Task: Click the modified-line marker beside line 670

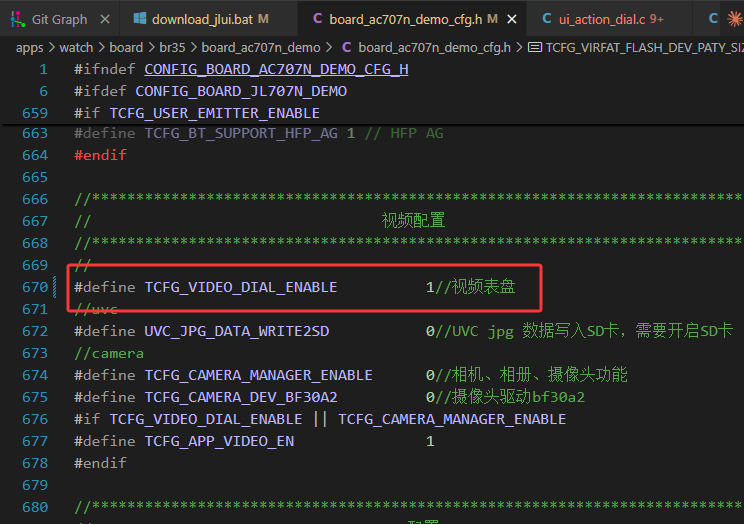Action: pyautogui.click(x=55, y=287)
